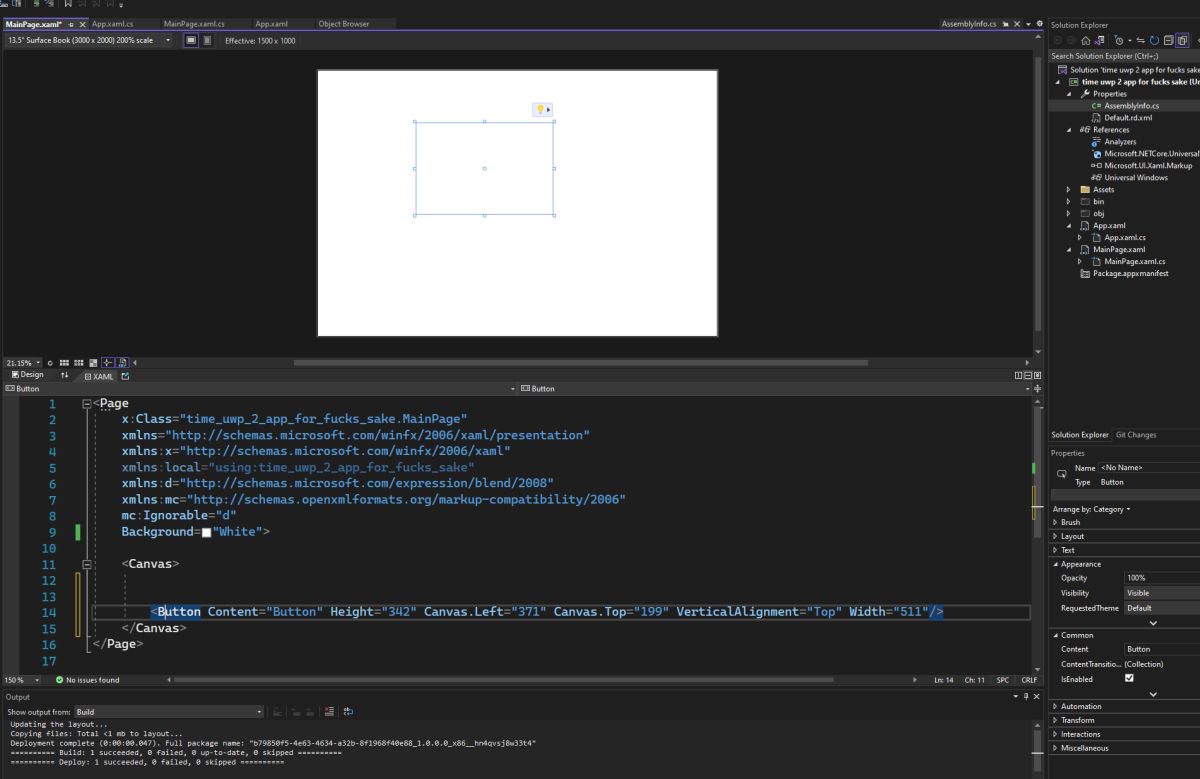
Task: Click the lightbulb quick actions icon on designer
Action: (540, 109)
